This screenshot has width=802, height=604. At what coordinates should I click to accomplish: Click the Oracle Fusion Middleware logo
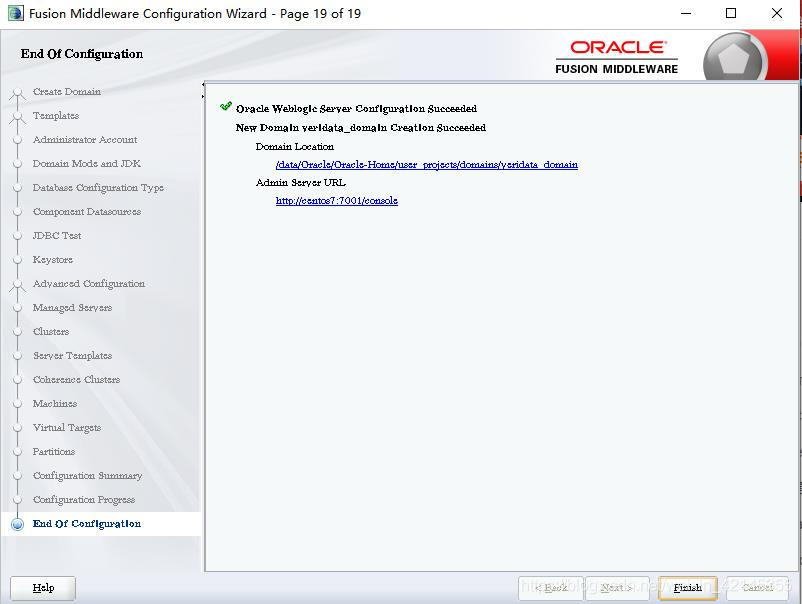coord(617,57)
